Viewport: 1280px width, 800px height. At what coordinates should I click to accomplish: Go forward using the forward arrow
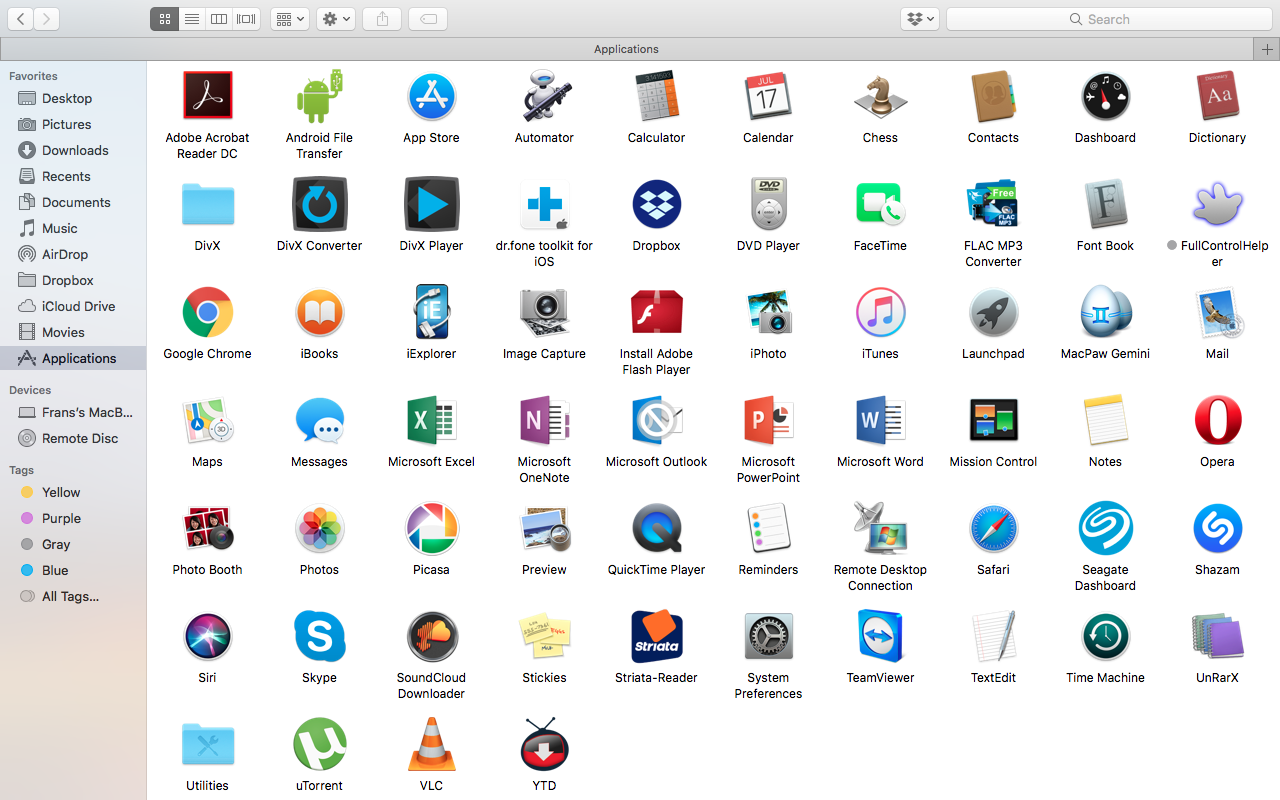click(46, 19)
